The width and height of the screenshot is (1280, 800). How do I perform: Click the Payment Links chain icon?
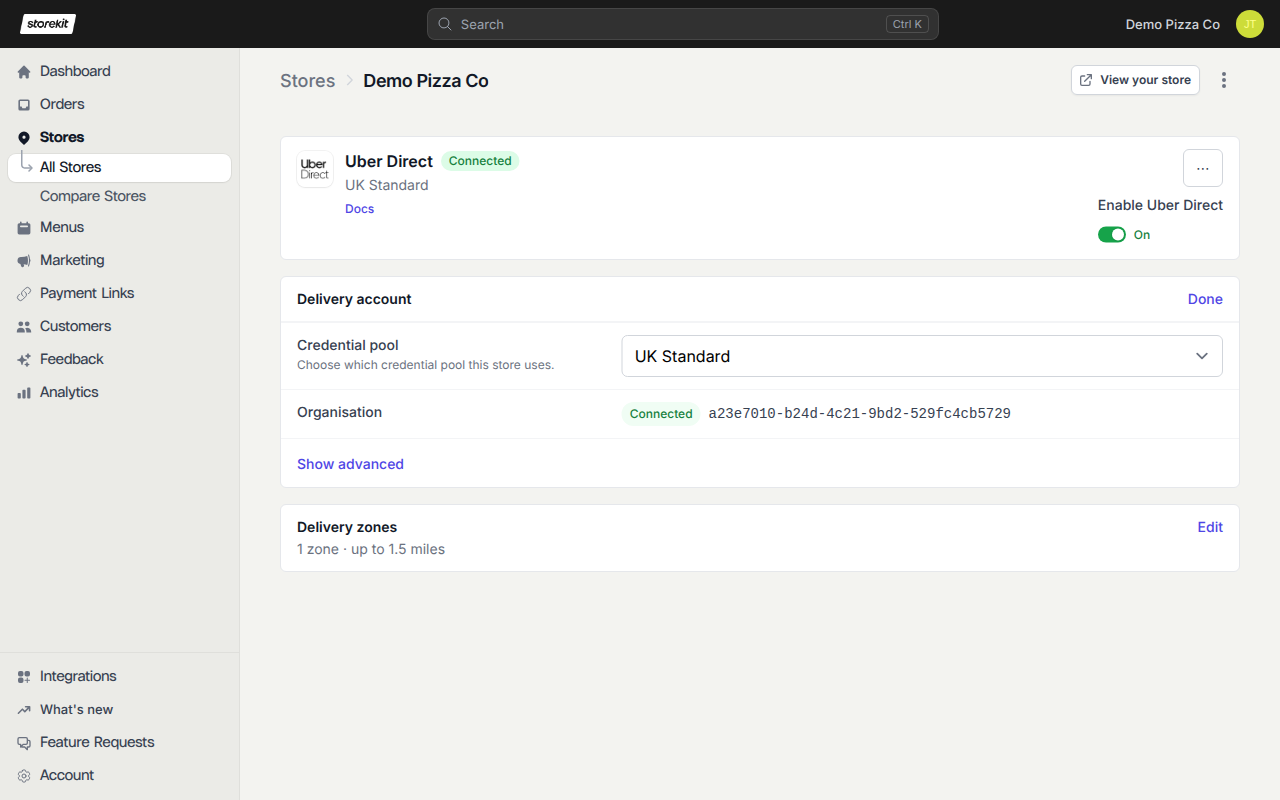pos(24,294)
